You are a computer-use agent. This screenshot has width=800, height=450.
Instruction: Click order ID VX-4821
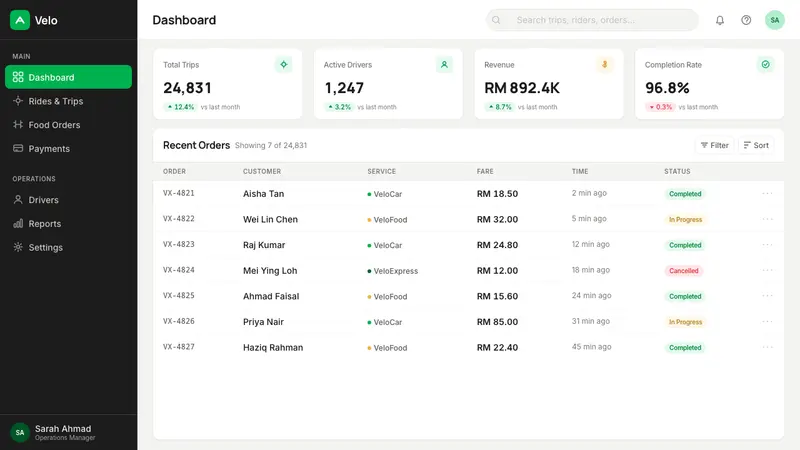point(179,193)
